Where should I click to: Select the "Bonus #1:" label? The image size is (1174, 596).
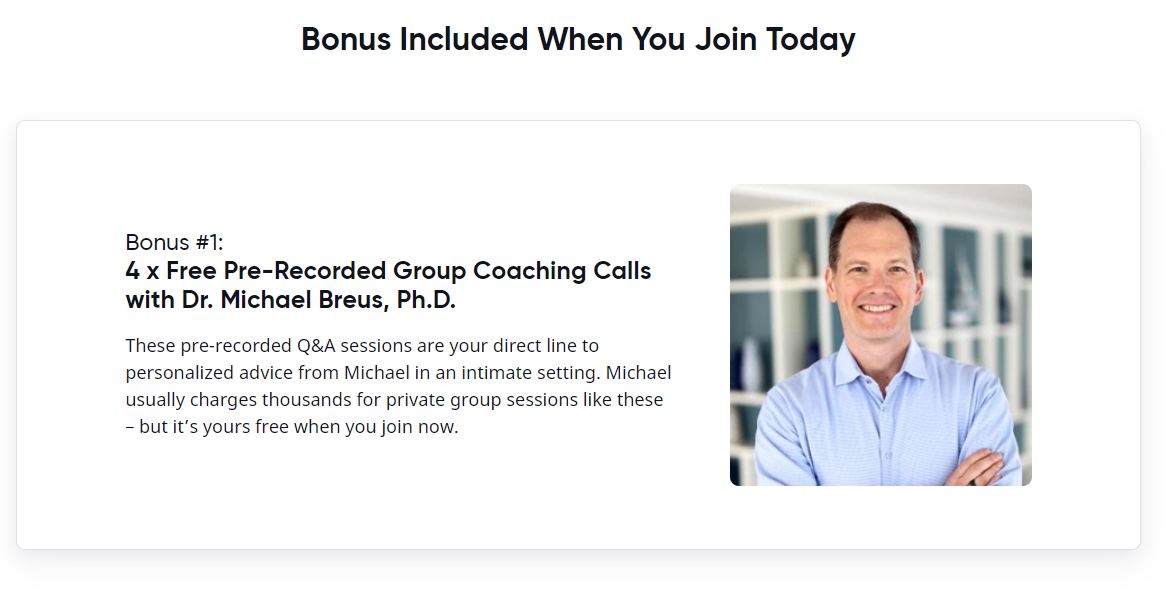(x=174, y=242)
